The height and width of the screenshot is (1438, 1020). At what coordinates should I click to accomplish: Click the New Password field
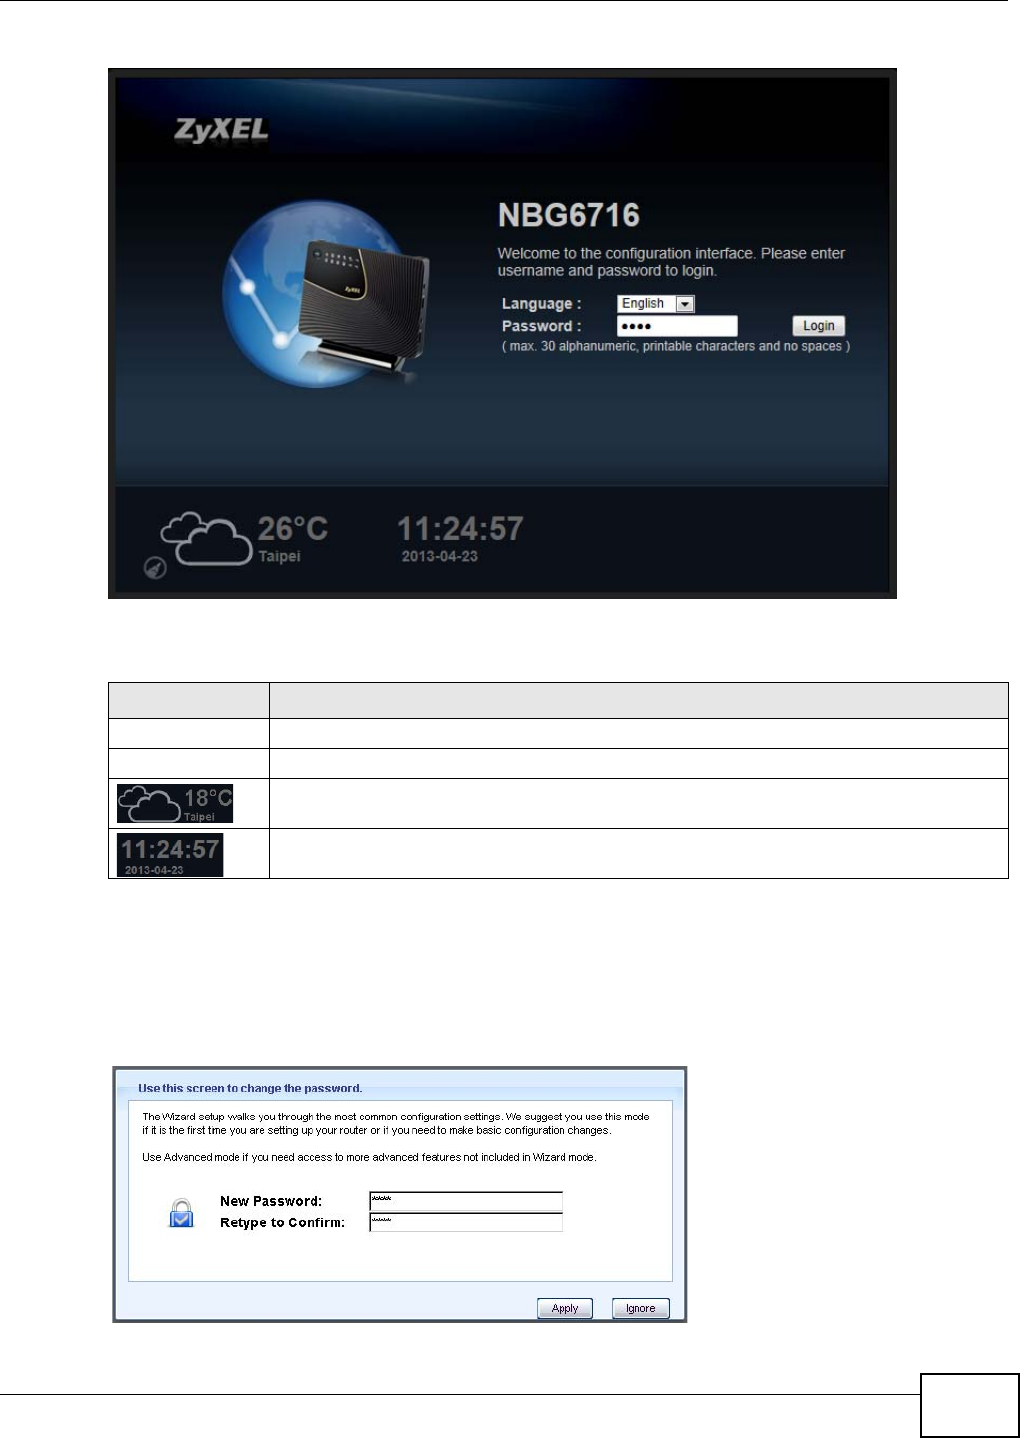pyautogui.click(x=466, y=1201)
